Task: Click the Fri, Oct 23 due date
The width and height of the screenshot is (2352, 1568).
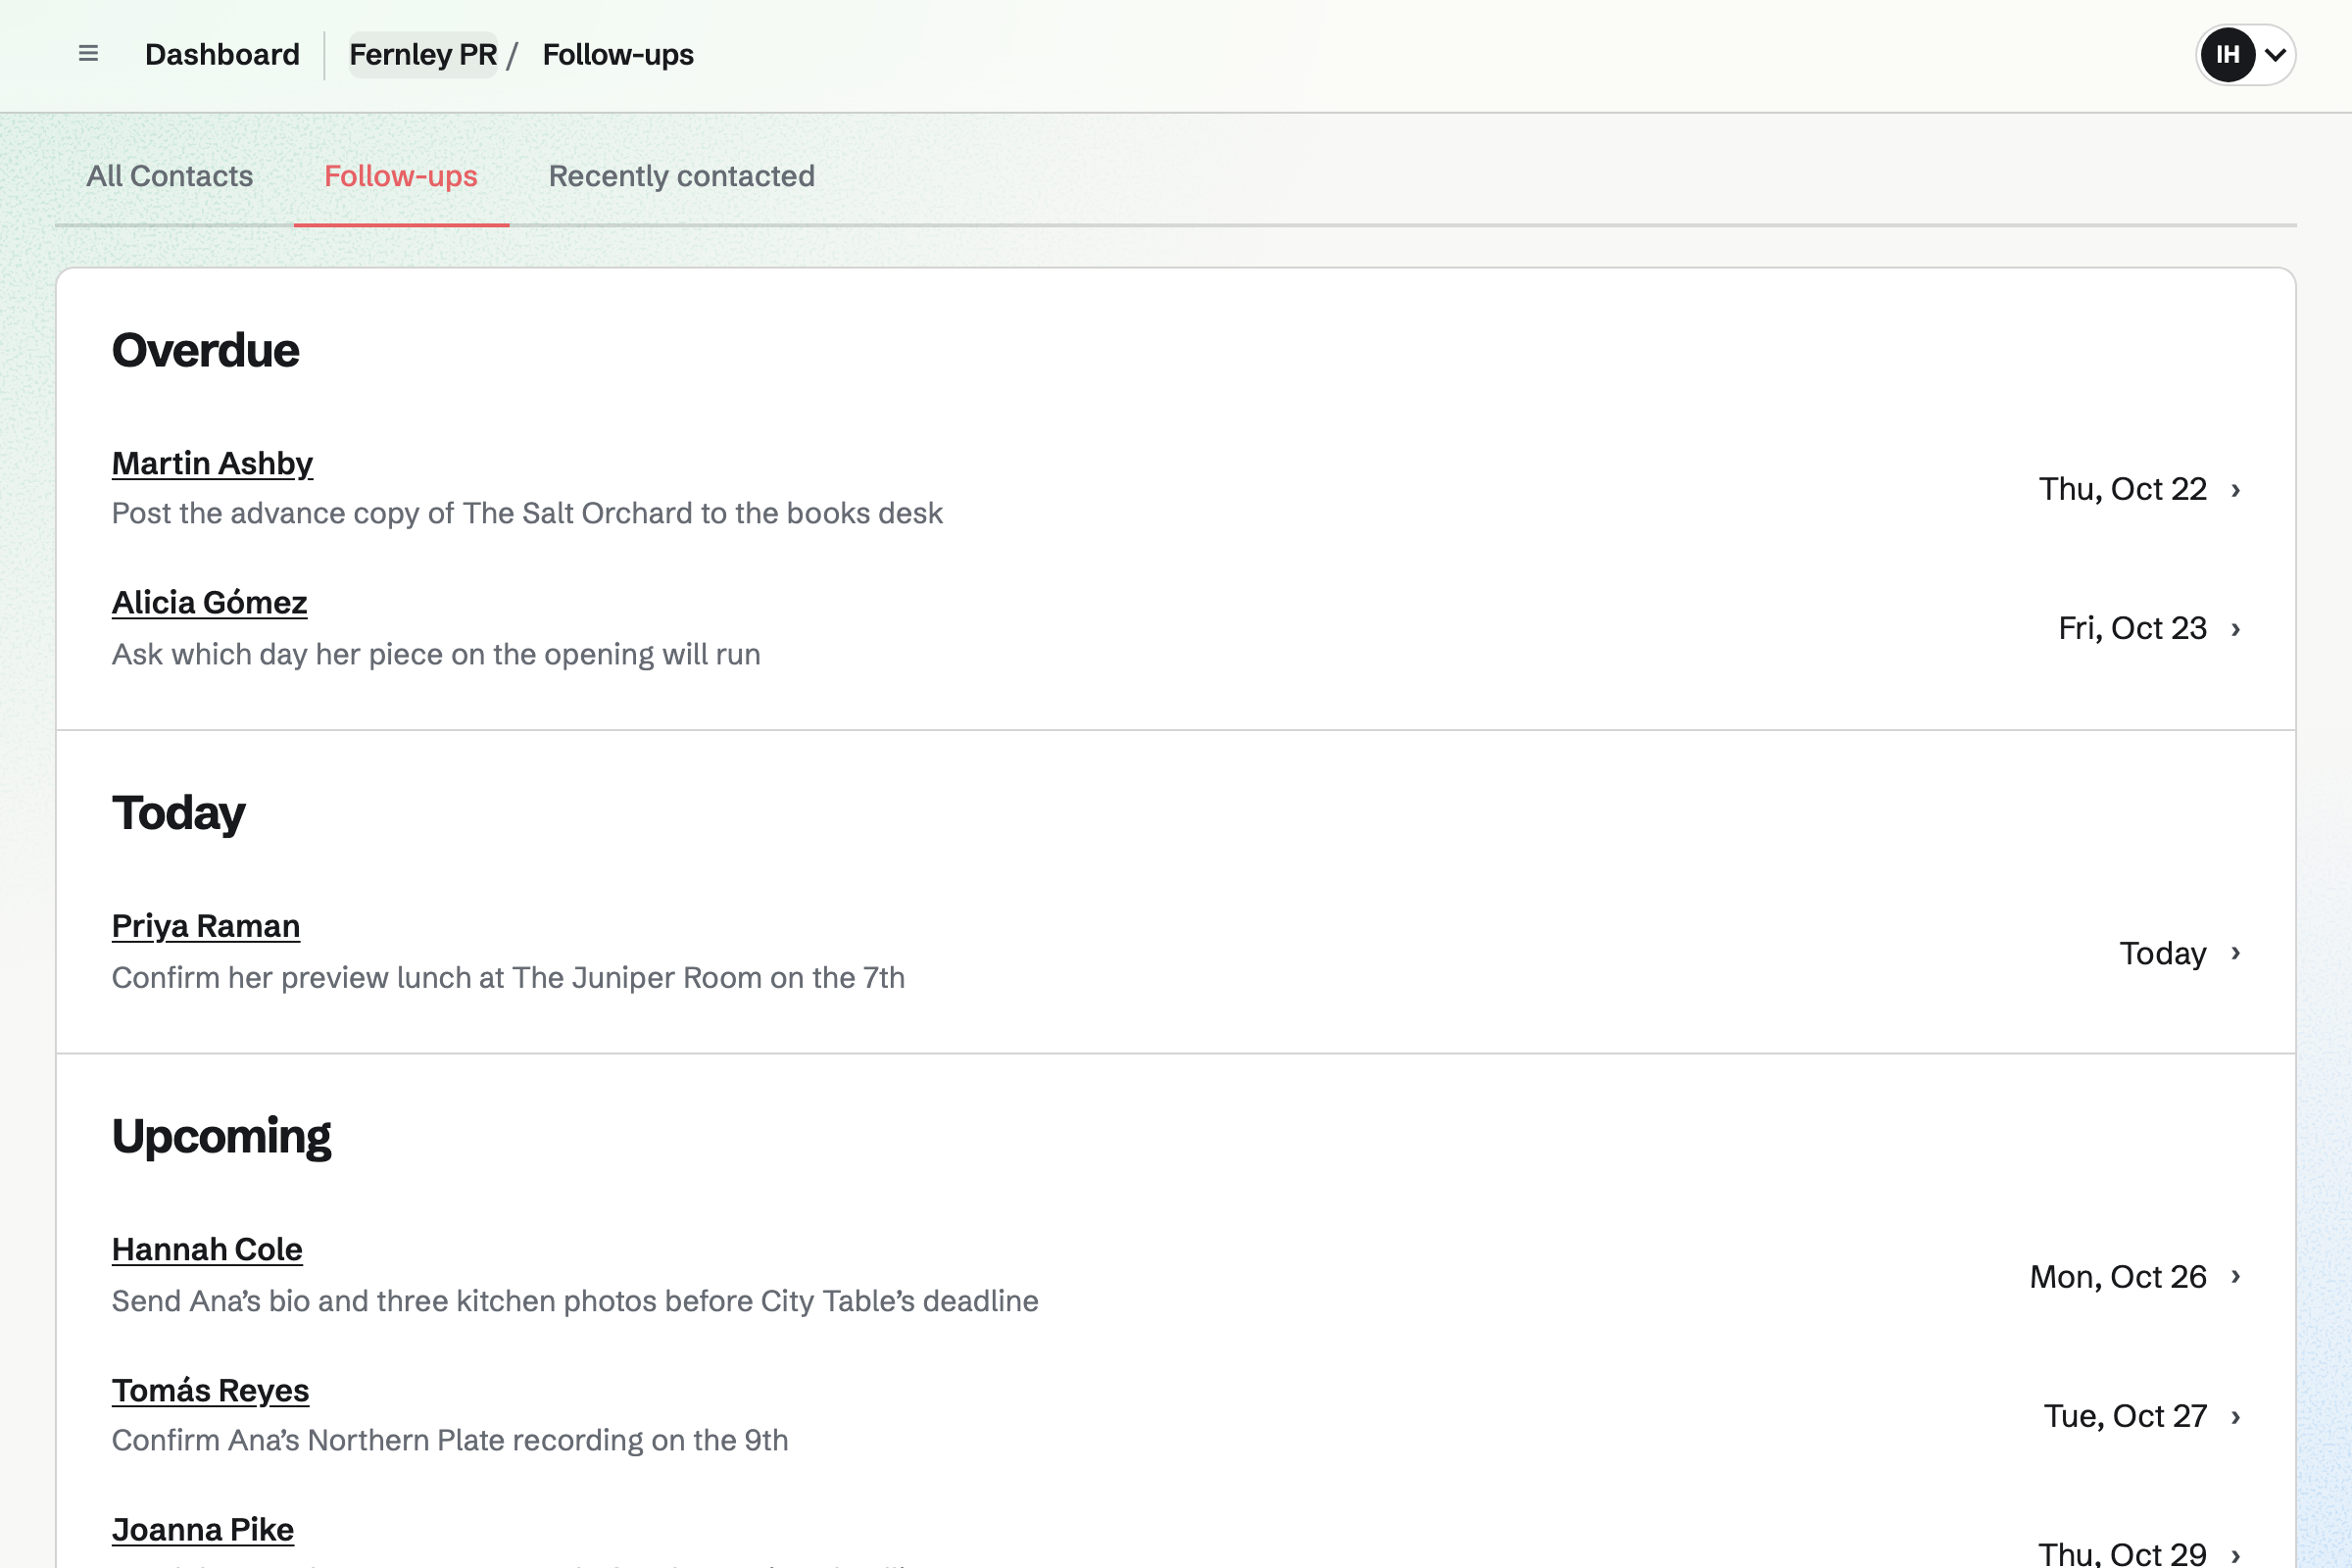Action: pyautogui.click(x=2132, y=628)
